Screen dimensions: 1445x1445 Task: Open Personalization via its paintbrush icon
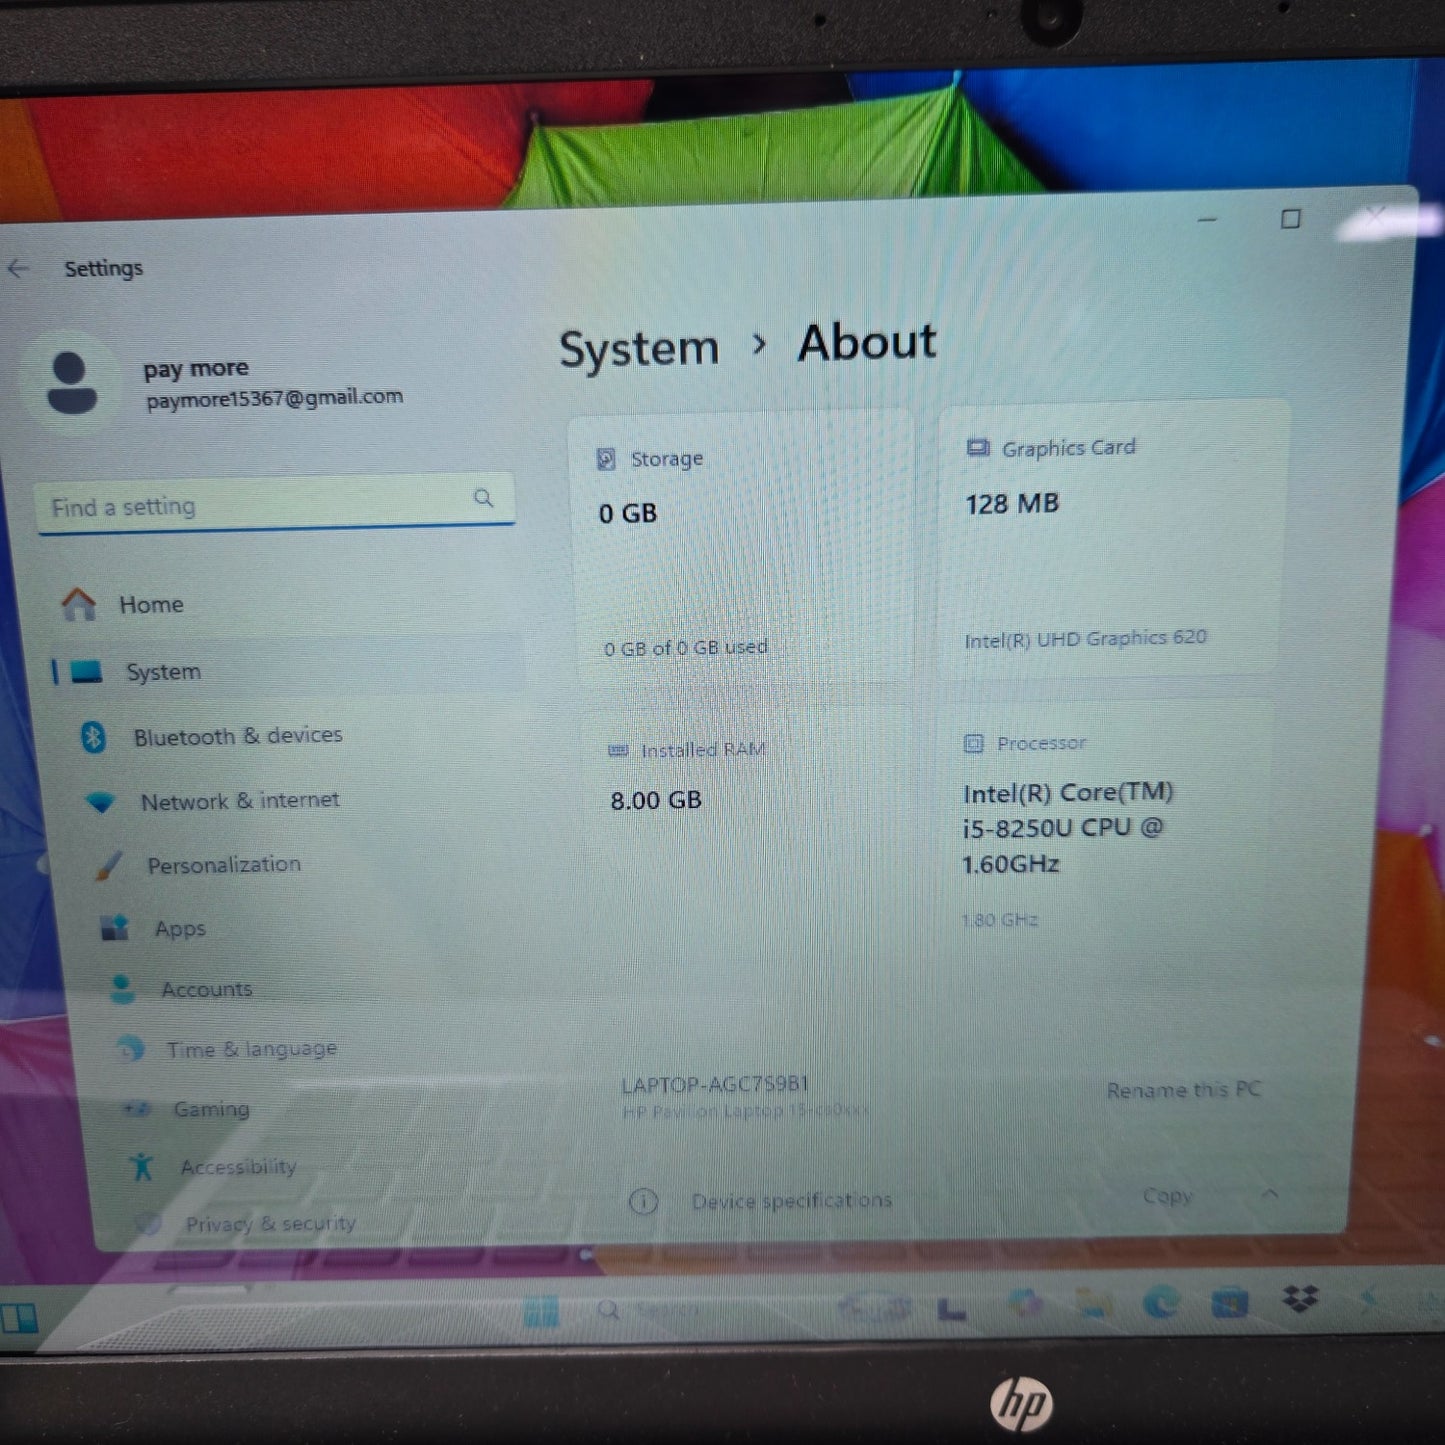108,865
